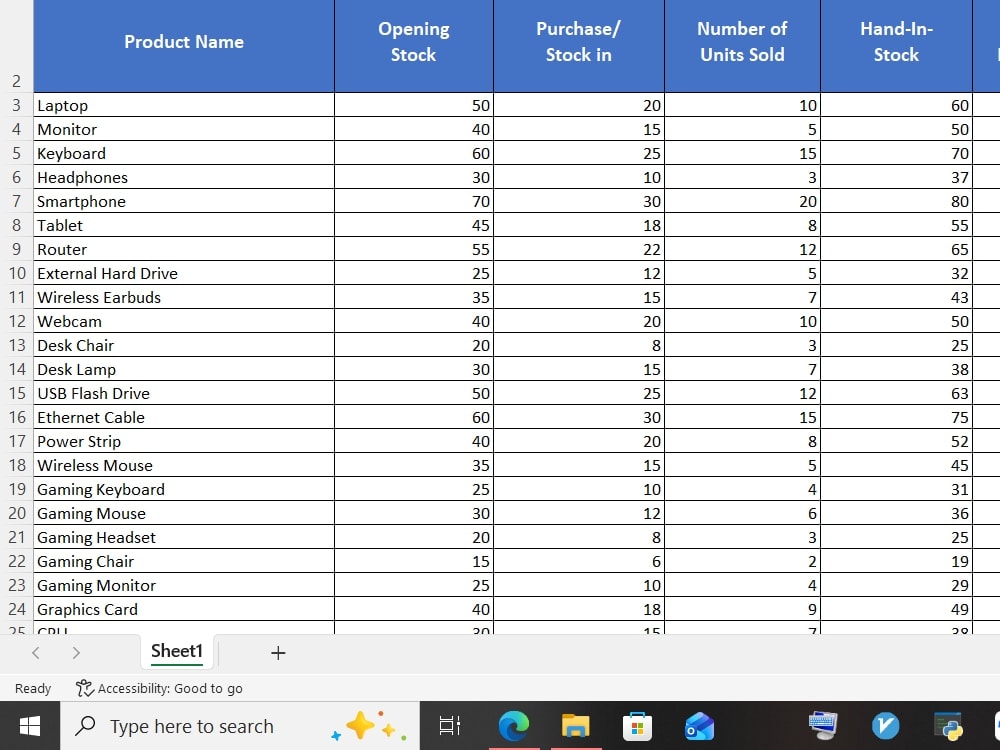The image size is (1000, 750).
Task: Select USB Flash Drive hand-in-stock value 63
Action: [x=896, y=393]
